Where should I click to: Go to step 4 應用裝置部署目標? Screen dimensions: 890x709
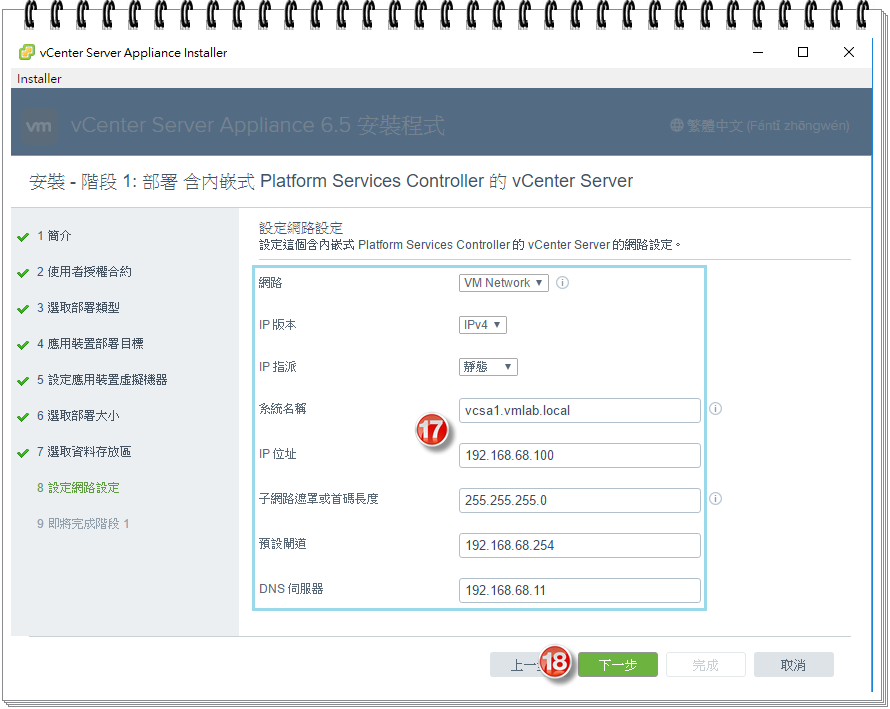(x=90, y=344)
